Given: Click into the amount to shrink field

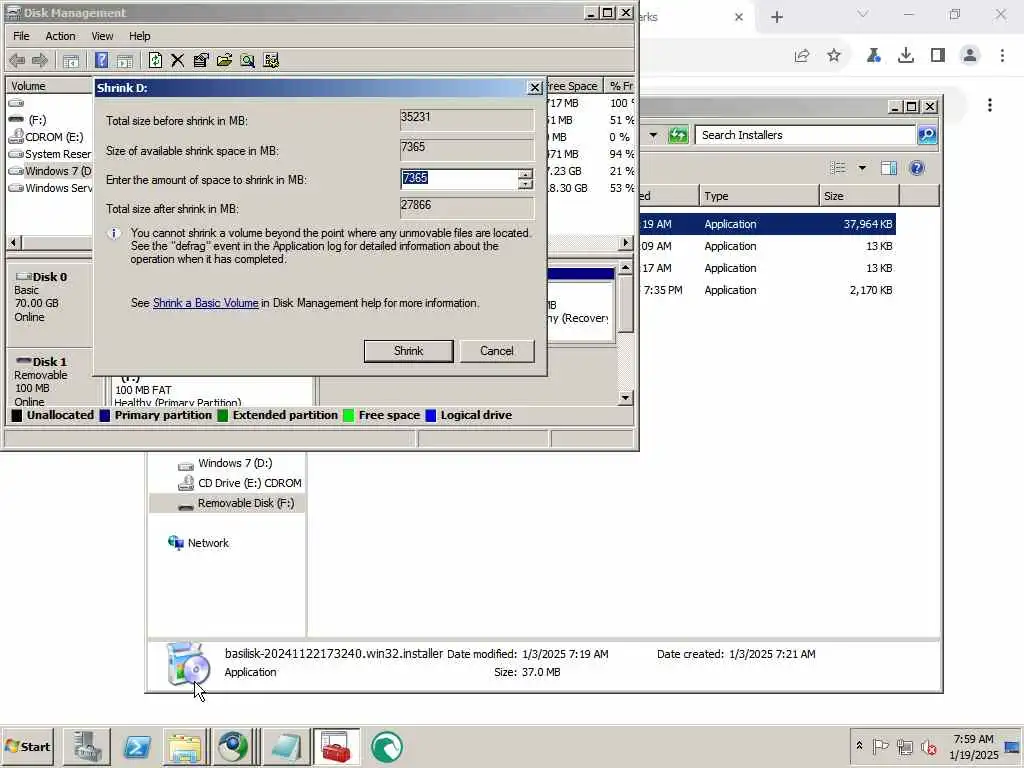Looking at the screenshot, I should point(459,179).
